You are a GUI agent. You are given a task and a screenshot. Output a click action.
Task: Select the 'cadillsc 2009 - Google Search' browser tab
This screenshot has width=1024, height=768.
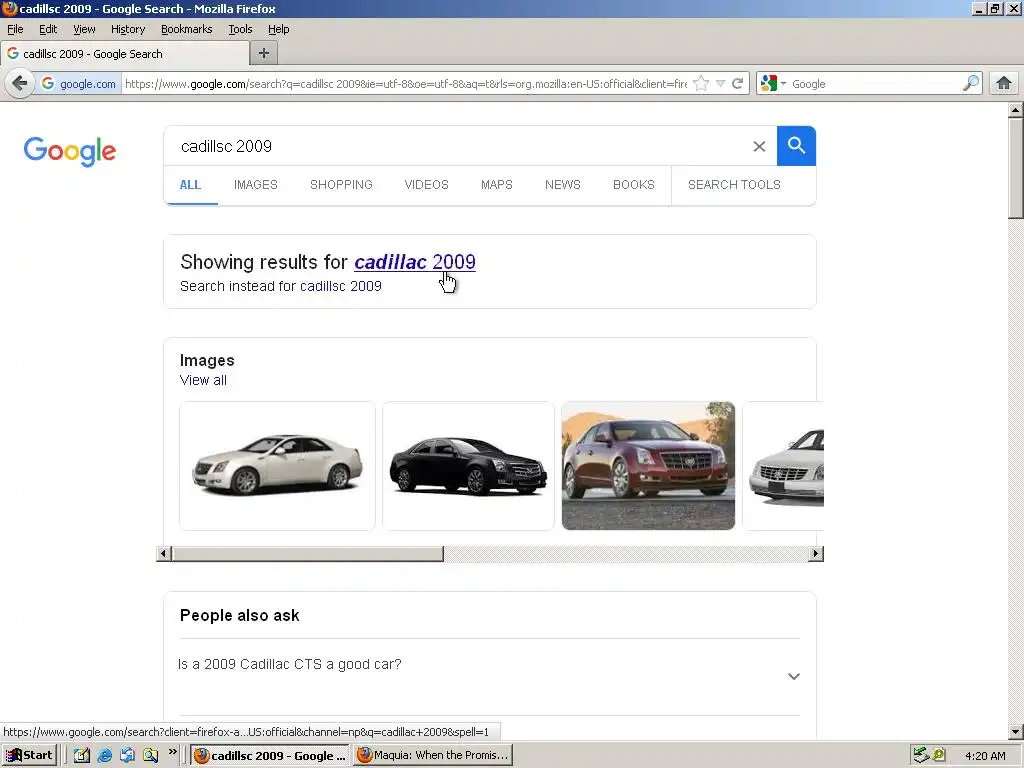pos(125,54)
